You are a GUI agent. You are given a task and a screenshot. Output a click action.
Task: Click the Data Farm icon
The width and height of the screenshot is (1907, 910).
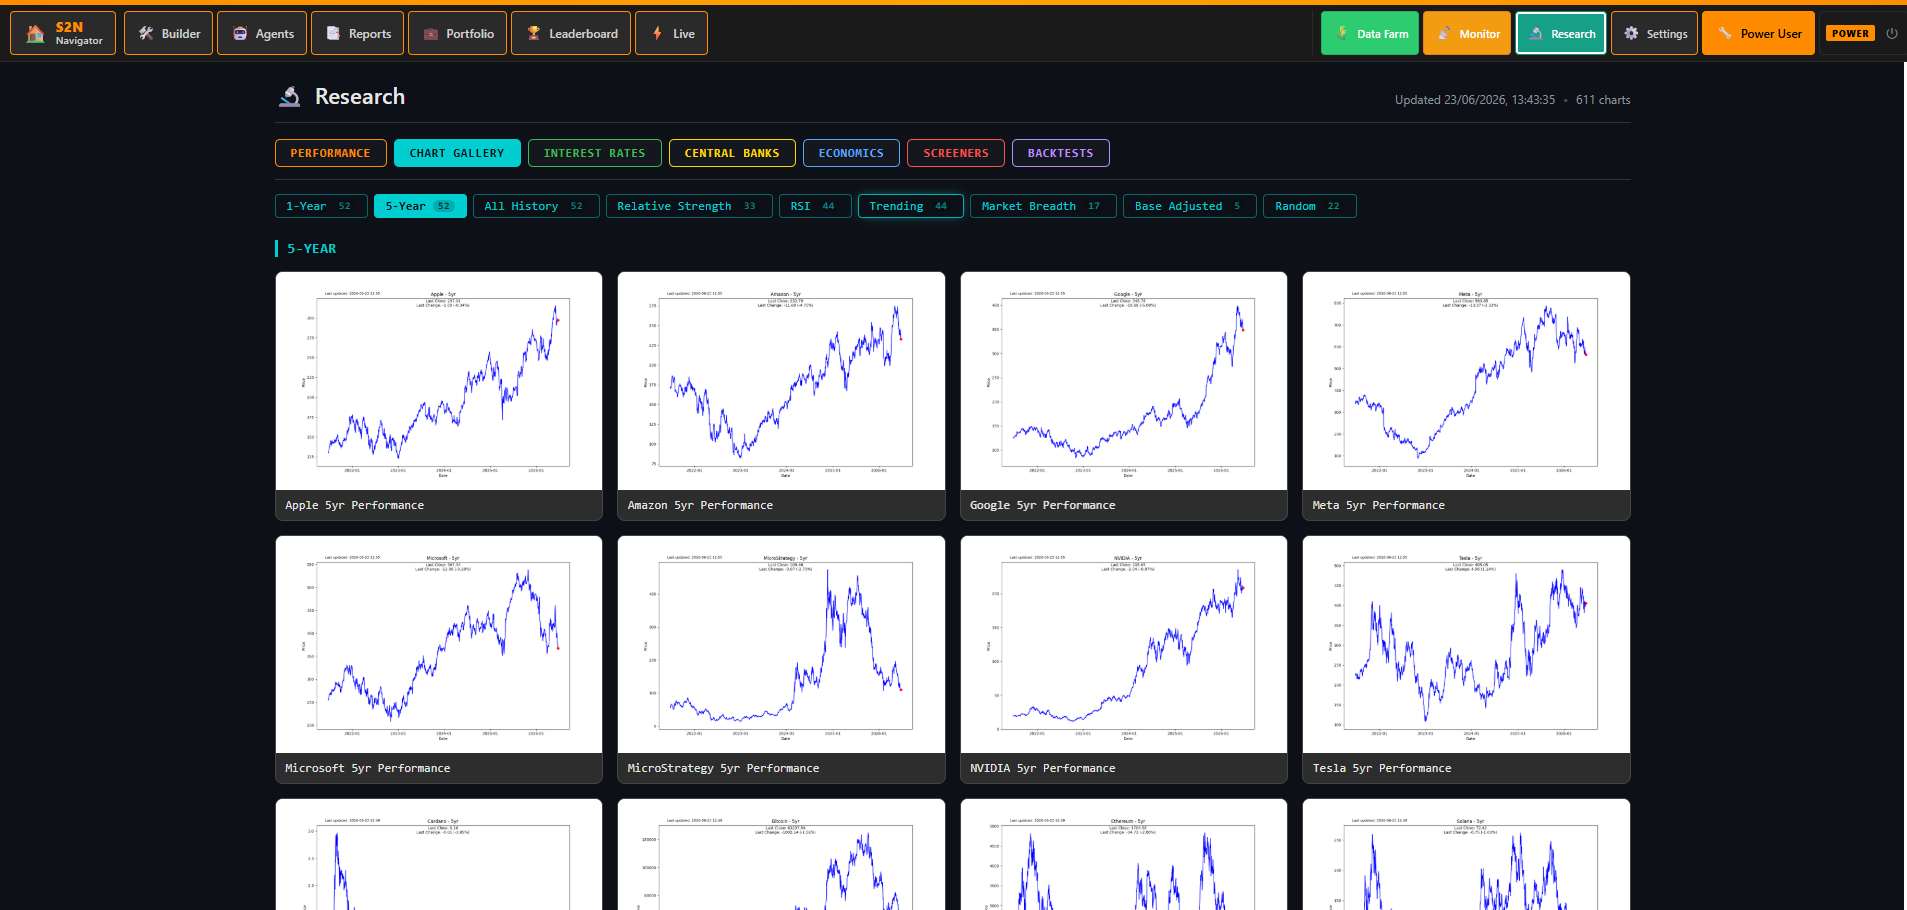1342,33
